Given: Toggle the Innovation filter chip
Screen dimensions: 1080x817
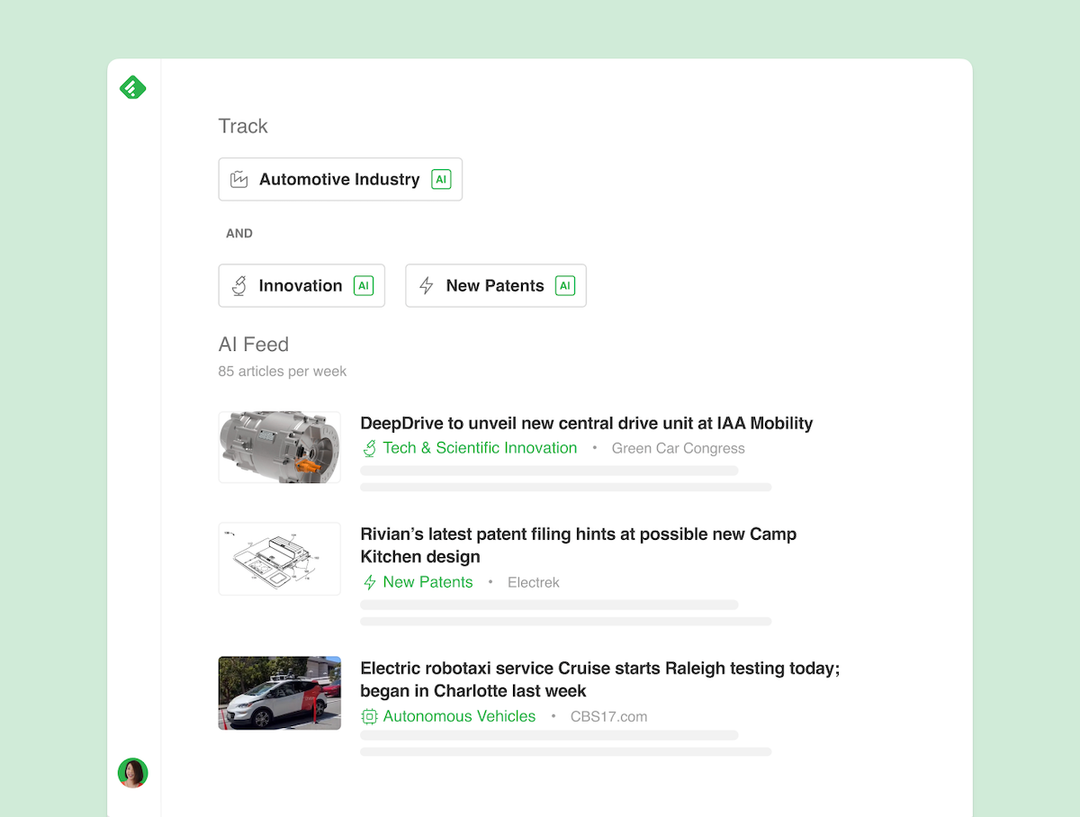Looking at the screenshot, I should pos(301,285).
